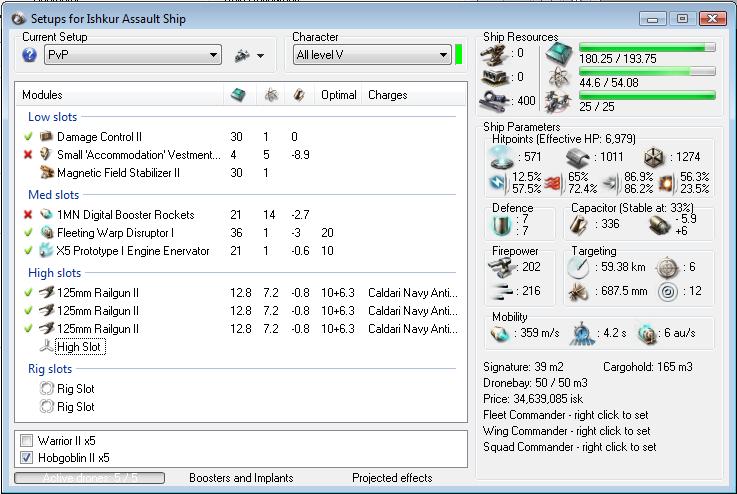Screen dimensions: 737x494
Task: Click the armor hitpoints icon
Action: pos(577,157)
